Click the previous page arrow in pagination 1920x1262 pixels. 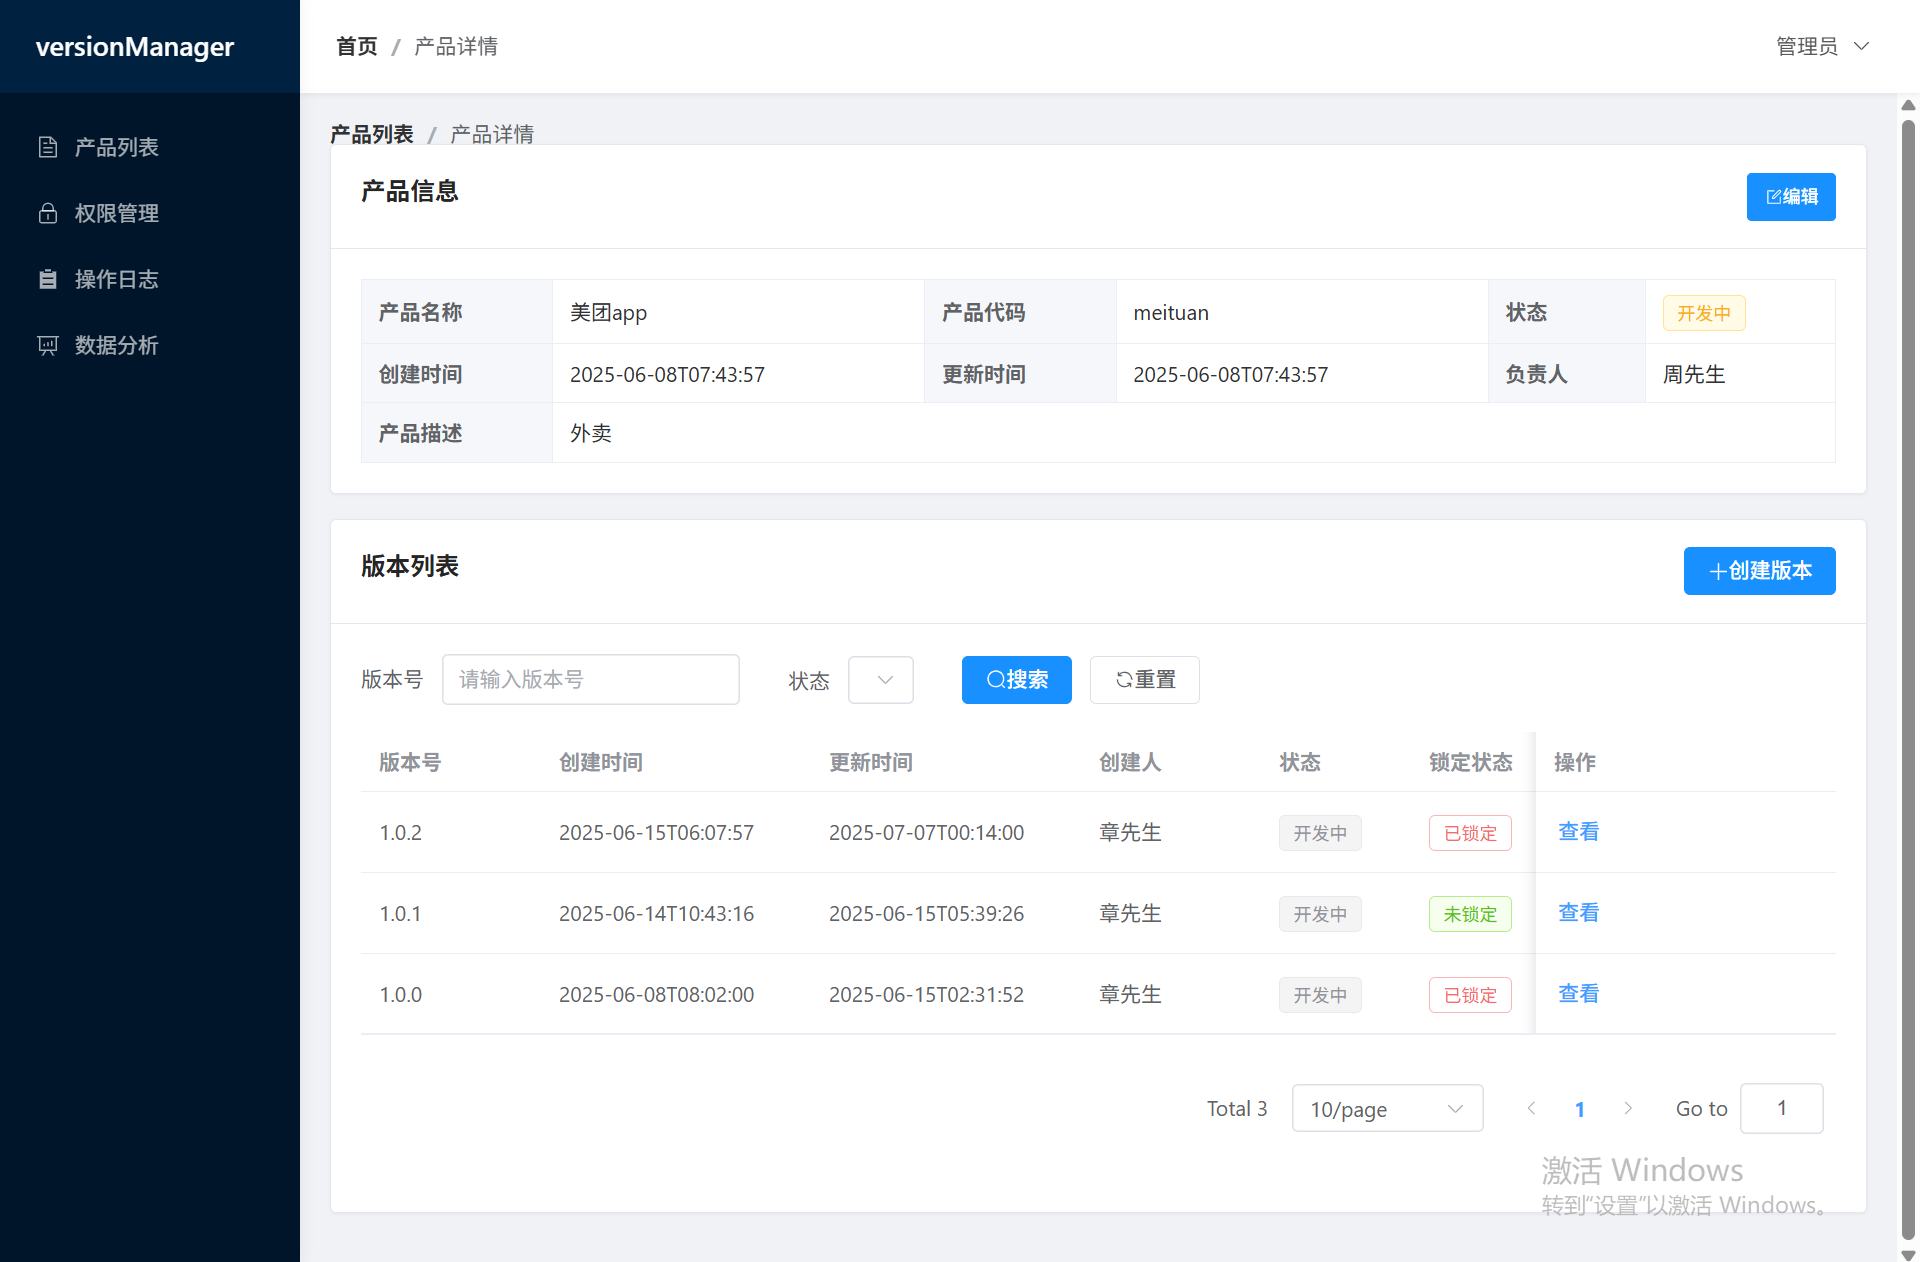pos(1531,1108)
